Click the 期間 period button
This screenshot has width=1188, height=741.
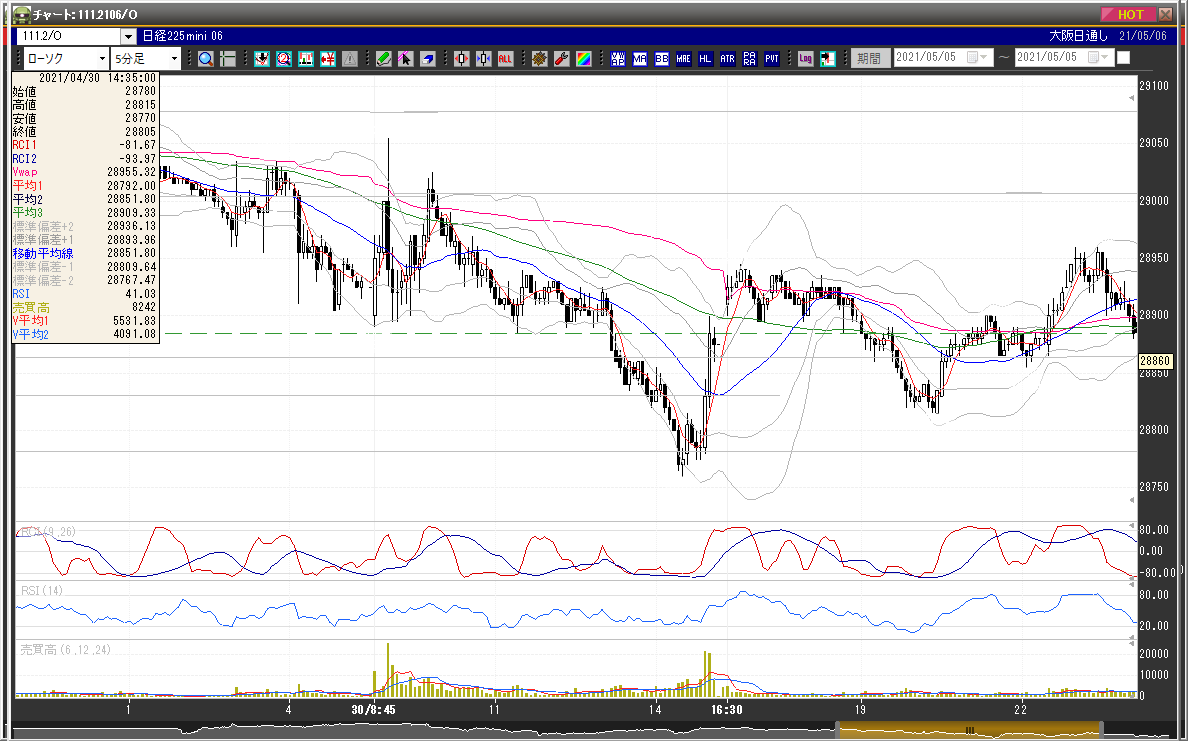point(870,58)
